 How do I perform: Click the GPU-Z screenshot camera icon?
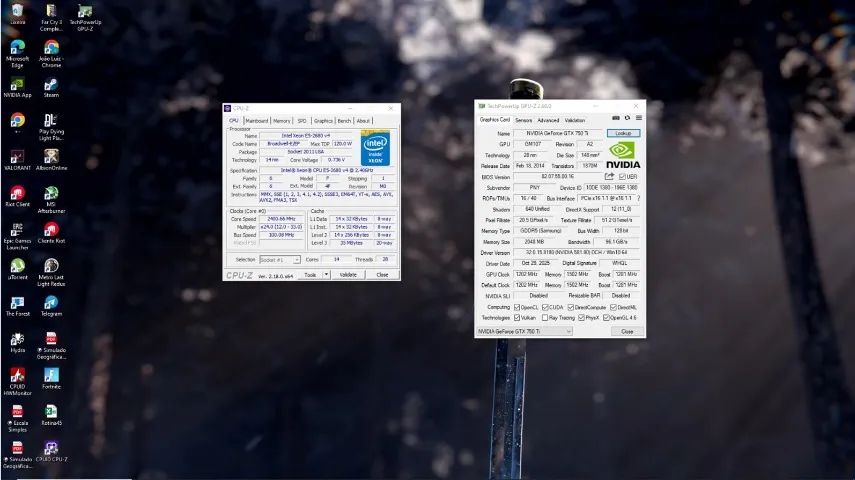coord(616,118)
